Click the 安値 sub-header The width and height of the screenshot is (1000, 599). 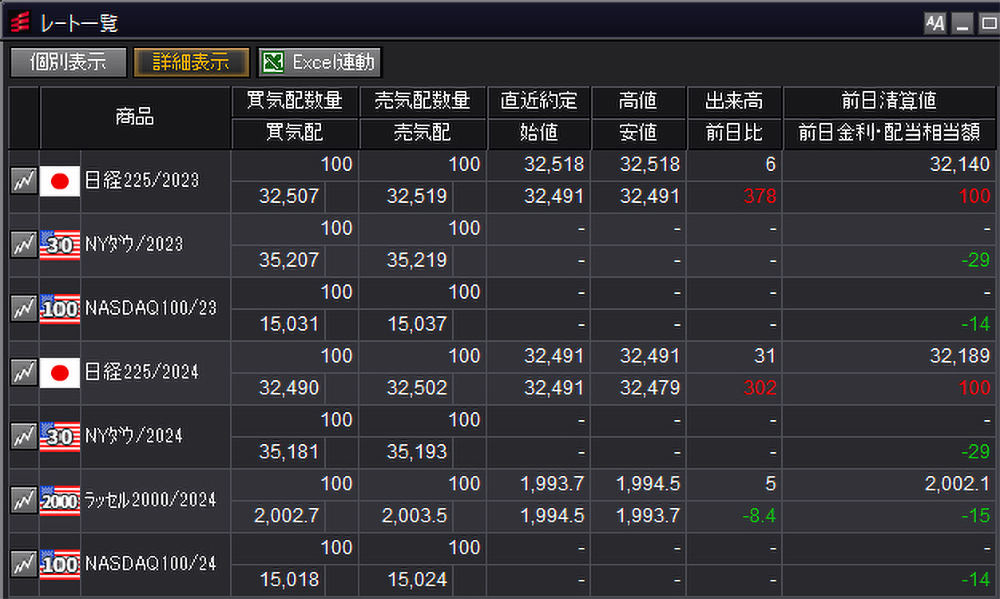pyautogui.click(x=638, y=133)
